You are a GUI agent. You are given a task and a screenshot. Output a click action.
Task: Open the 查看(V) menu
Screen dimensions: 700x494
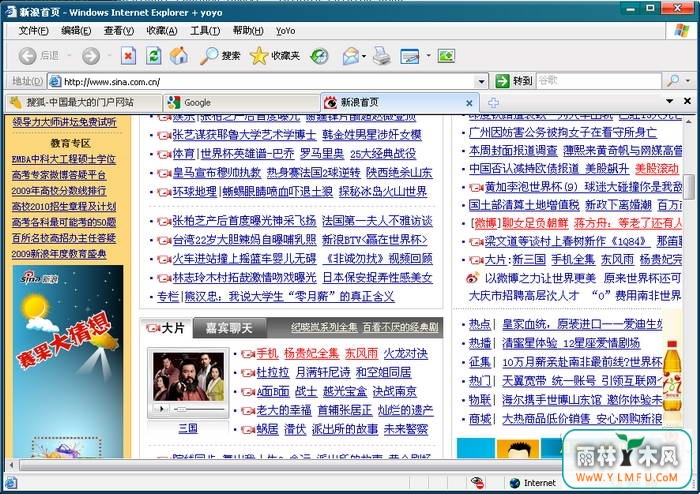coord(119,31)
